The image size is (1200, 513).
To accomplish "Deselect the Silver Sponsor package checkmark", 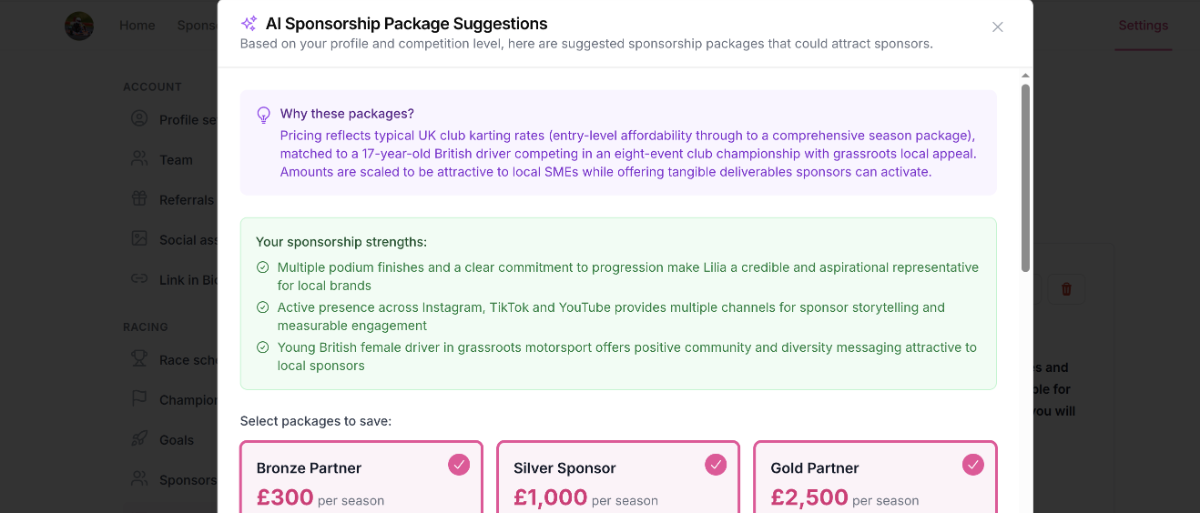I will [716, 464].
